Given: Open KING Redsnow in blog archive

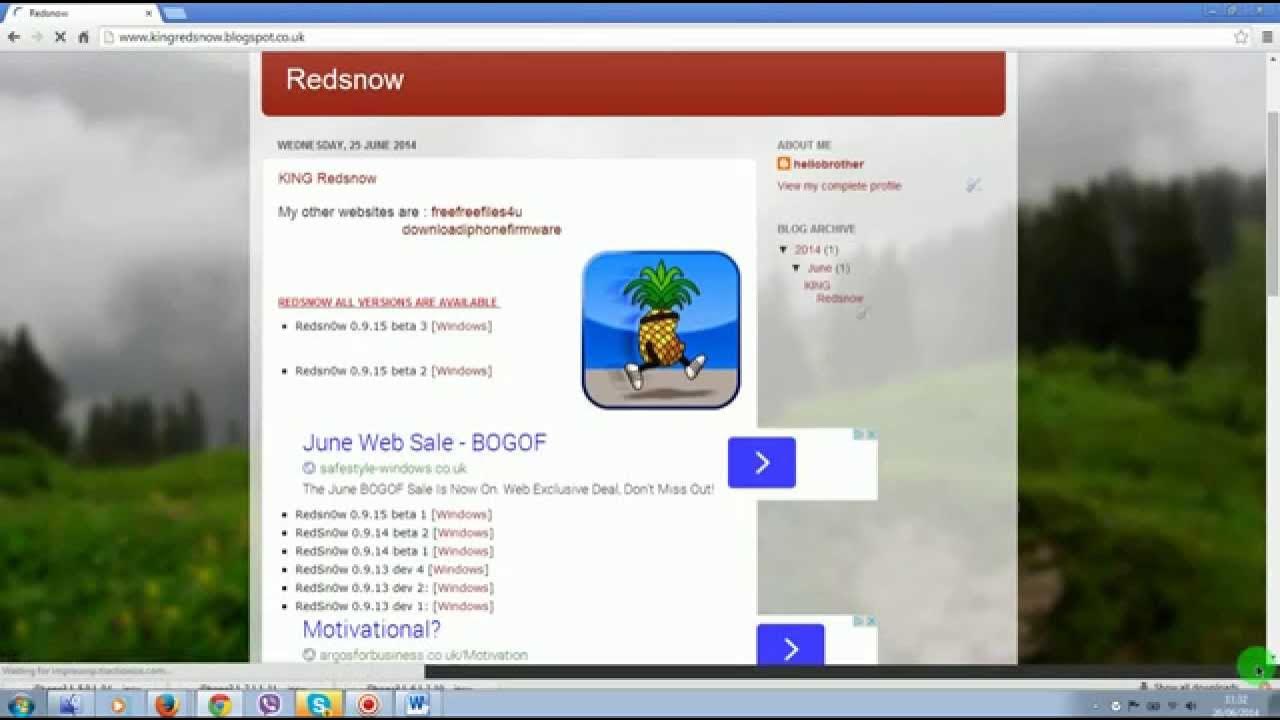Looking at the screenshot, I should 833,292.
